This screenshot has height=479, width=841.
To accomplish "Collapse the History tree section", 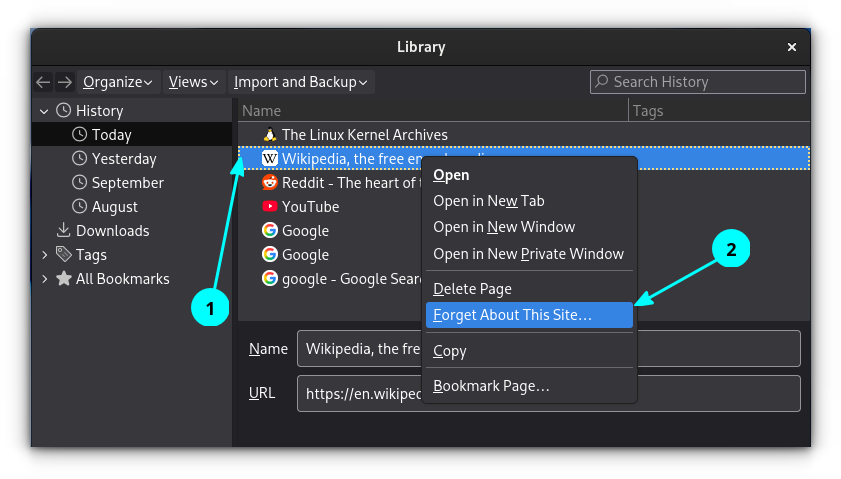I will 44,111.
